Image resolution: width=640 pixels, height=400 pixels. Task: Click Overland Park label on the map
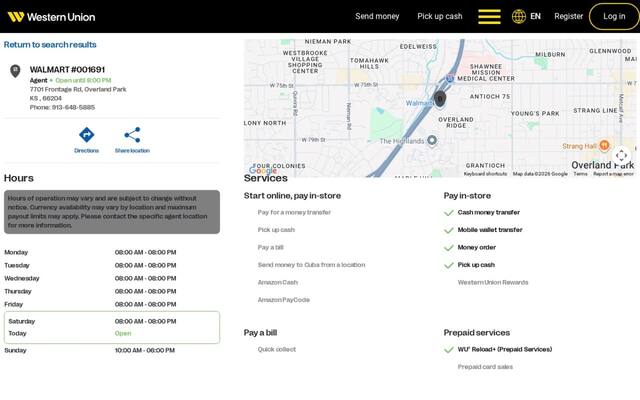click(602, 165)
